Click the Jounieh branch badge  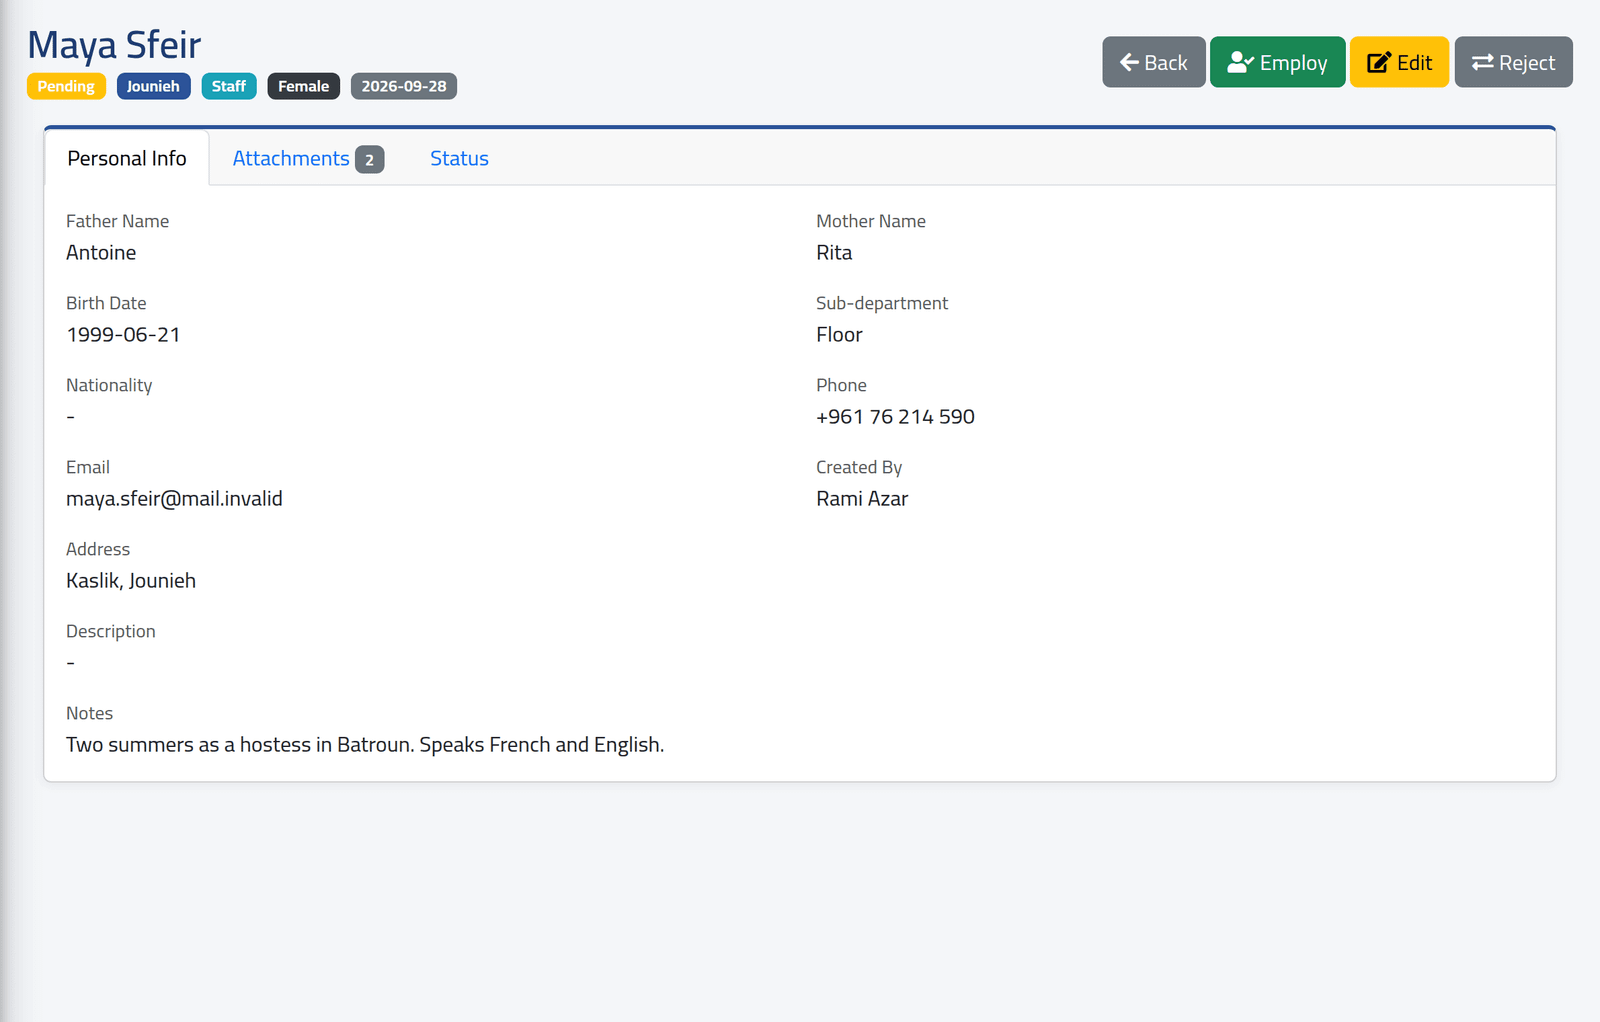(153, 86)
